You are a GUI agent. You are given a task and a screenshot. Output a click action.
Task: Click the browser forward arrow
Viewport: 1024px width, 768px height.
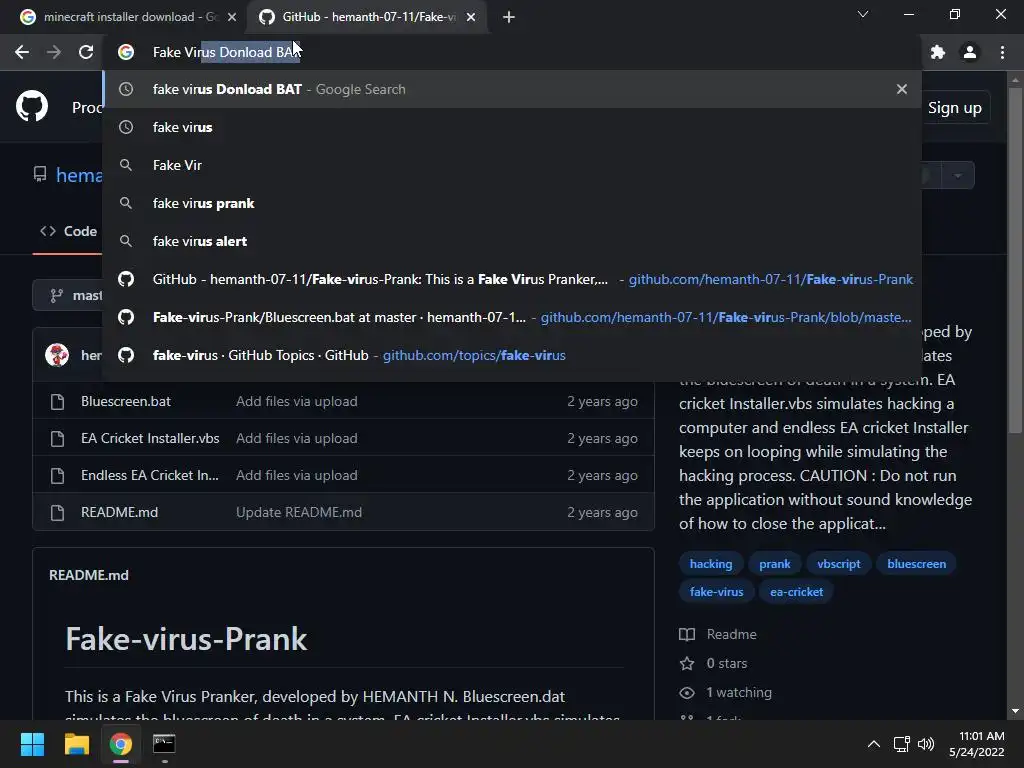click(x=54, y=52)
